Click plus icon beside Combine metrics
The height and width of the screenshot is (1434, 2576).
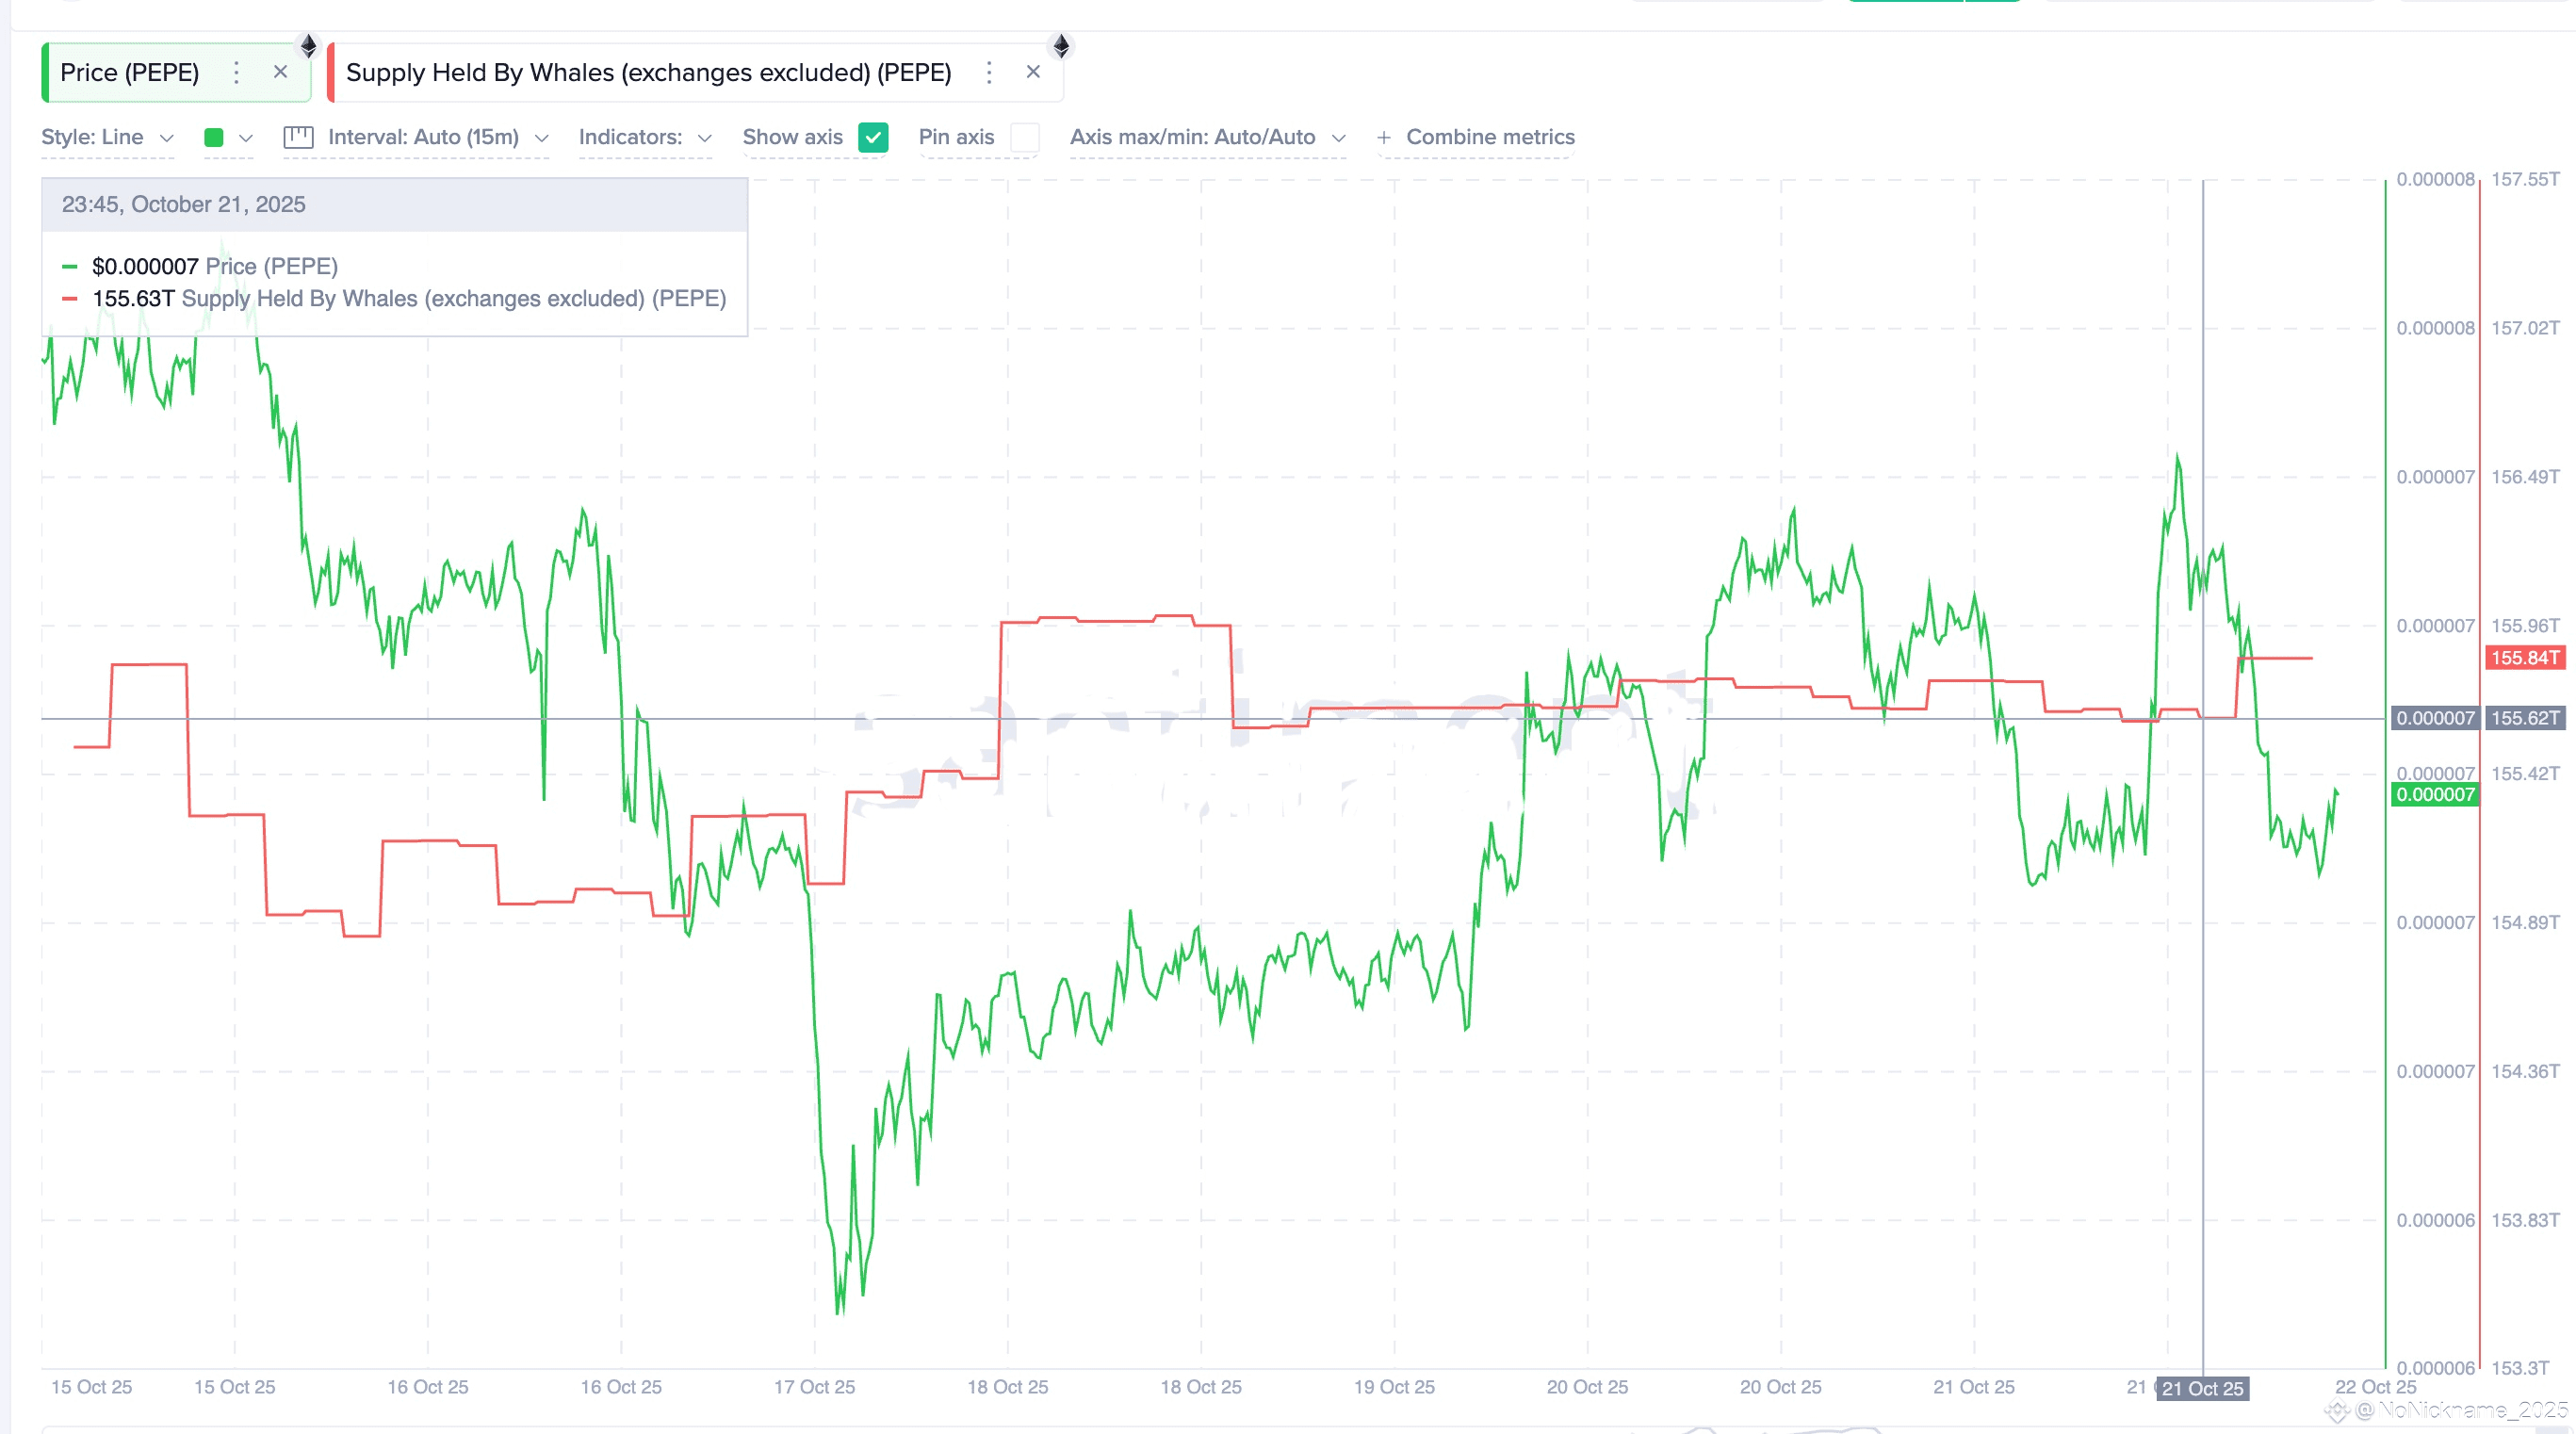tap(1383, 137)
